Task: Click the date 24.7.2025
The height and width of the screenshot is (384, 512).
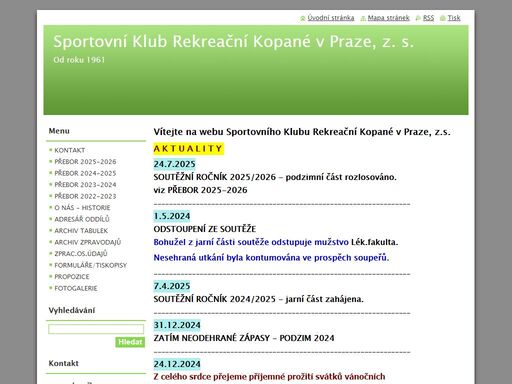Action: click(174, 164)
